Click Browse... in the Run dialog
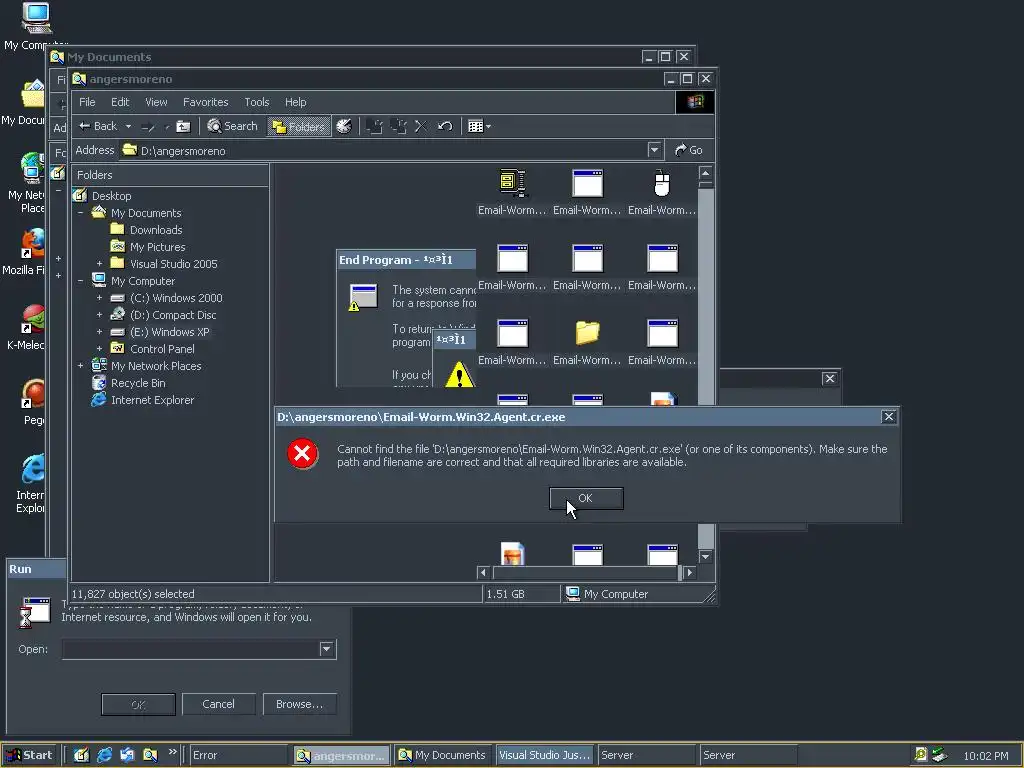The width and height of the screenshot is (1024, 768). 299,704
